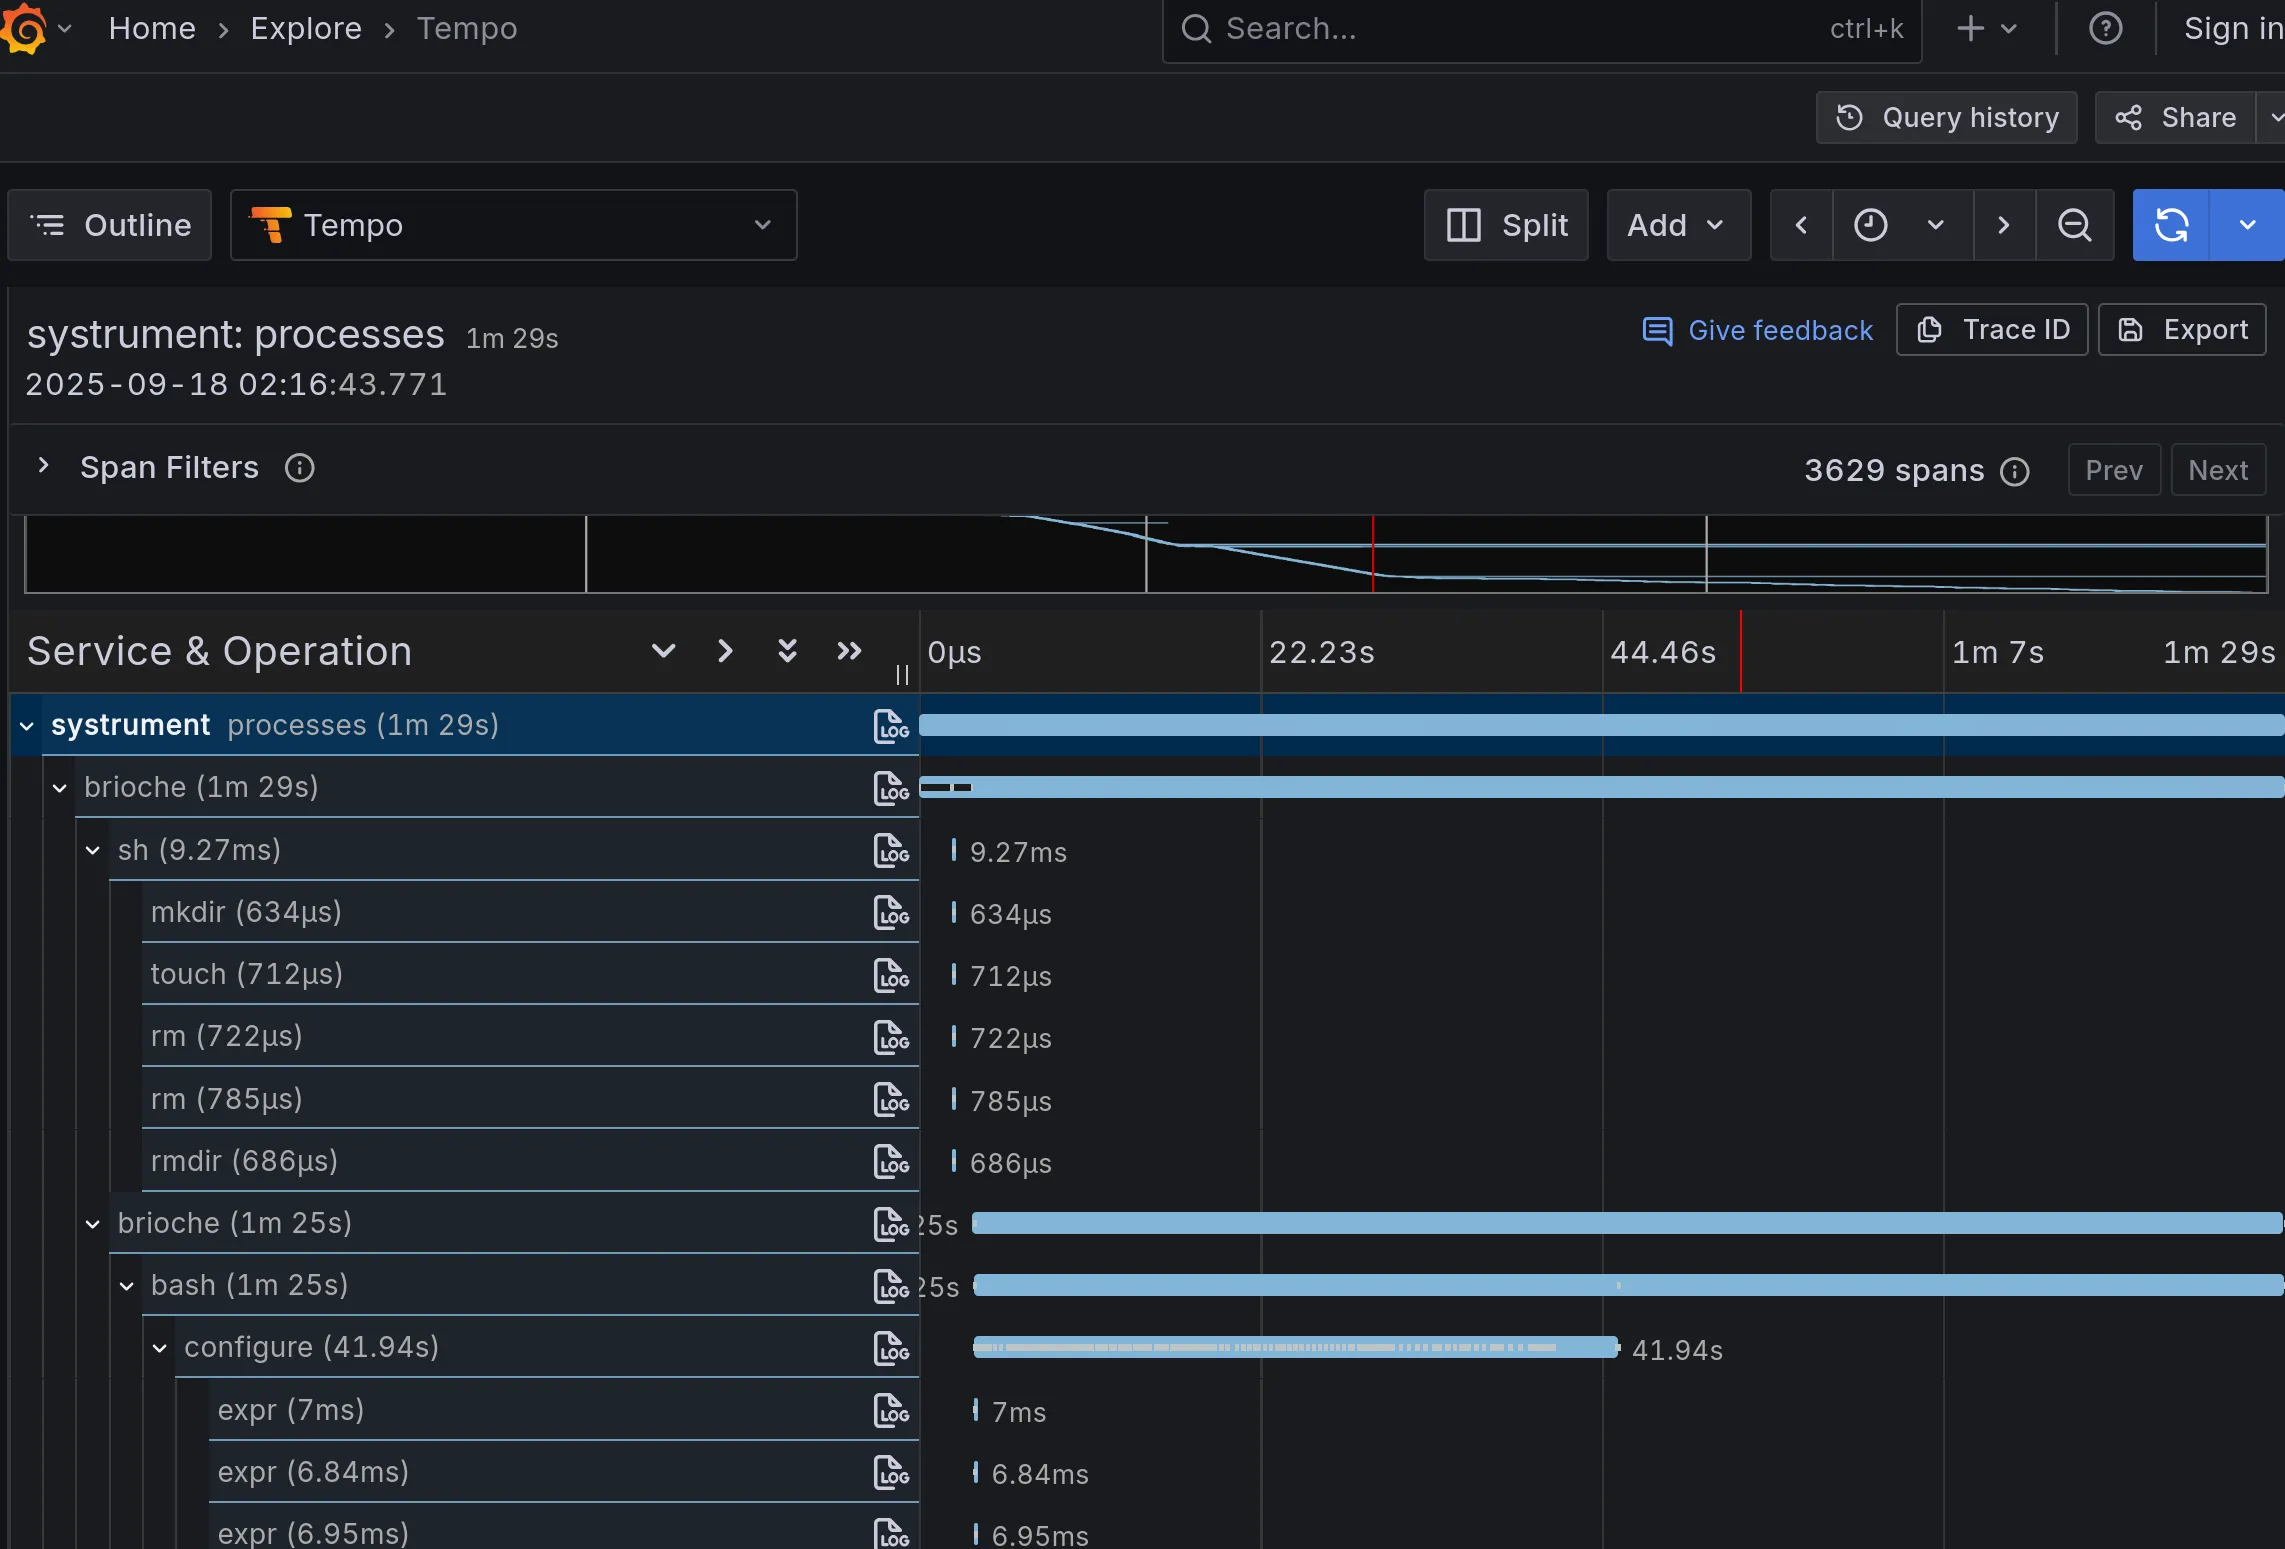Collapse the brioche (1m 29s) span

tap(60, 787)
